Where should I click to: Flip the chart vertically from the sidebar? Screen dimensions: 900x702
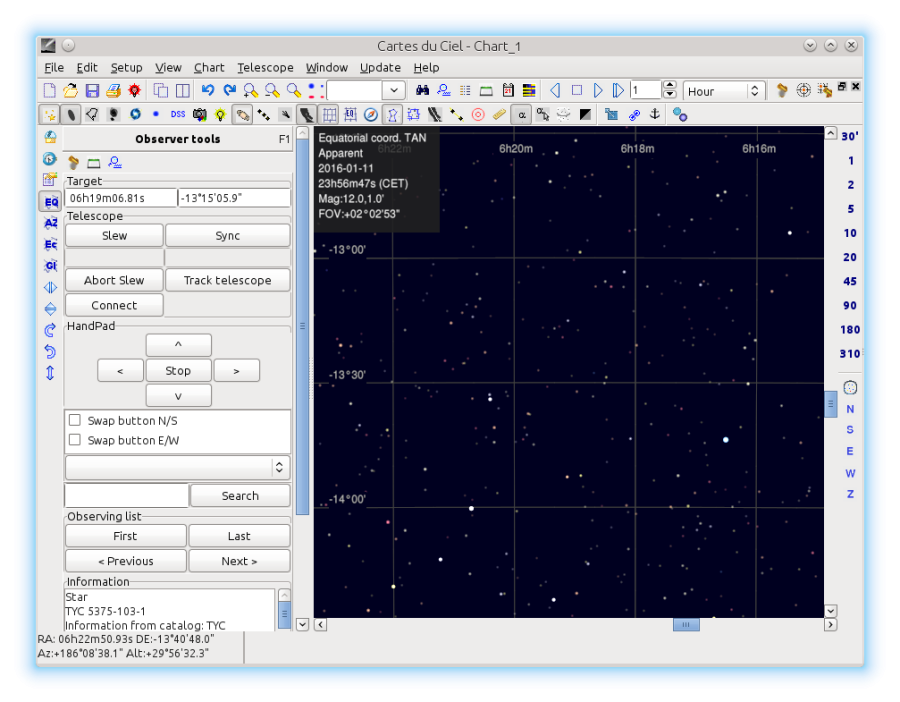click(x=51, y=309)
